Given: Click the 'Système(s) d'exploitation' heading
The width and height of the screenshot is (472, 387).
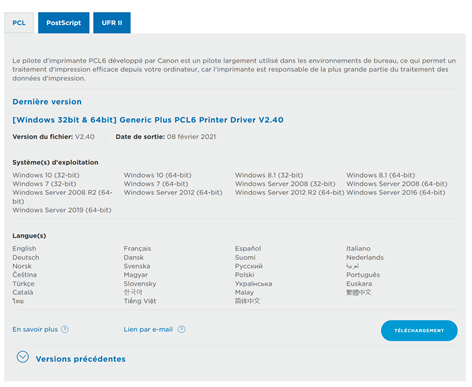Looking at the screenshot, I should coord(55,162).
